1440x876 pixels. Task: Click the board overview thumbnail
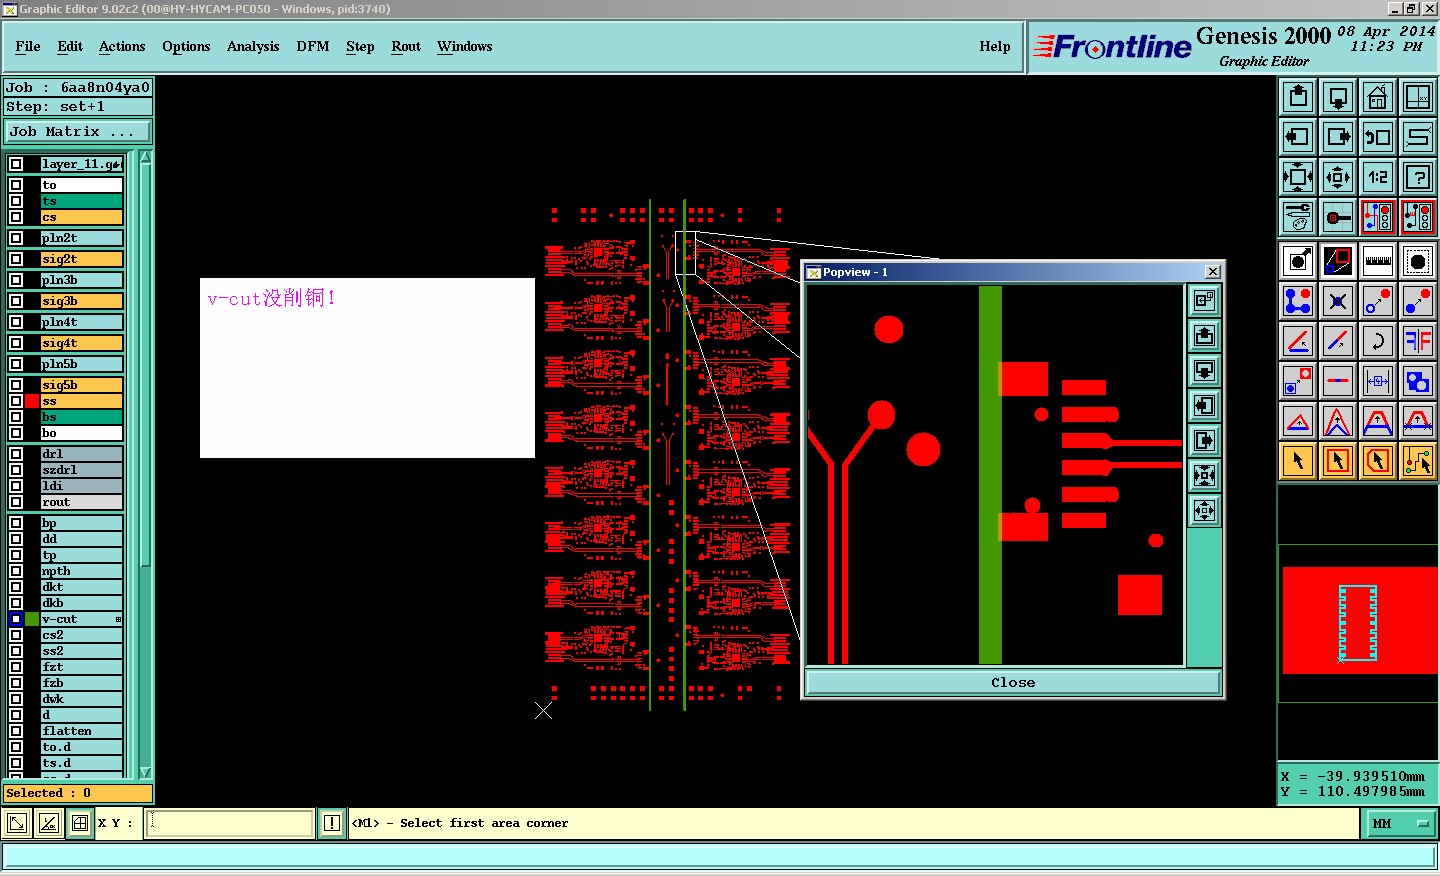(x=1358, y=623)
